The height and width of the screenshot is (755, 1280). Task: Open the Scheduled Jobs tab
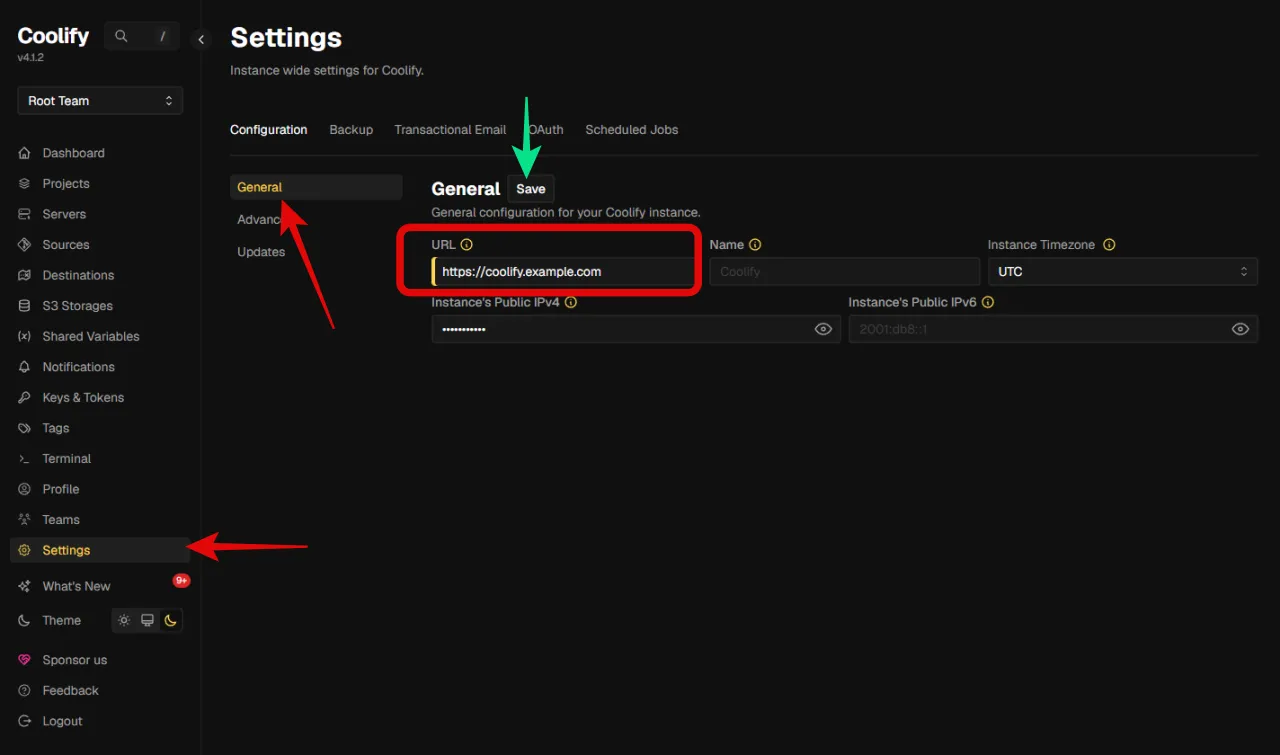point(632,130)
